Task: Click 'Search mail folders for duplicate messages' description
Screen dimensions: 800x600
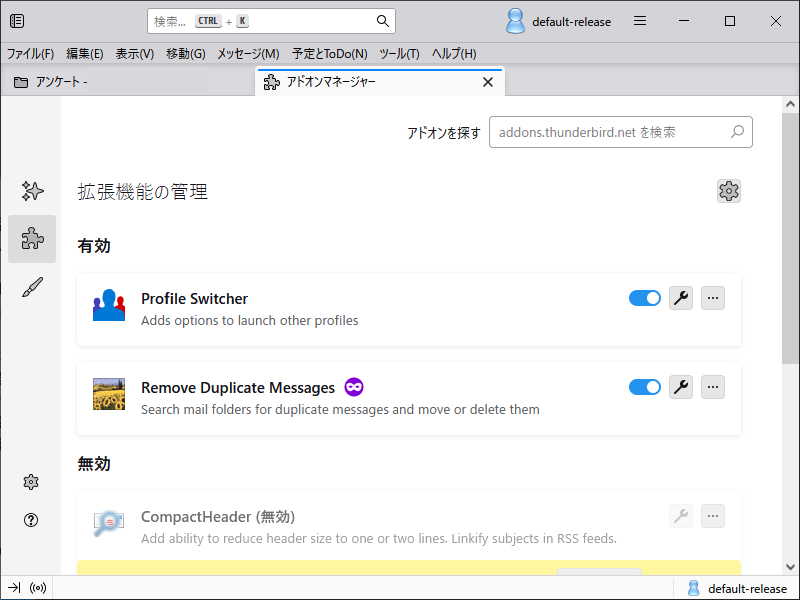Action: pyautogui.click(x=340, y=410)
